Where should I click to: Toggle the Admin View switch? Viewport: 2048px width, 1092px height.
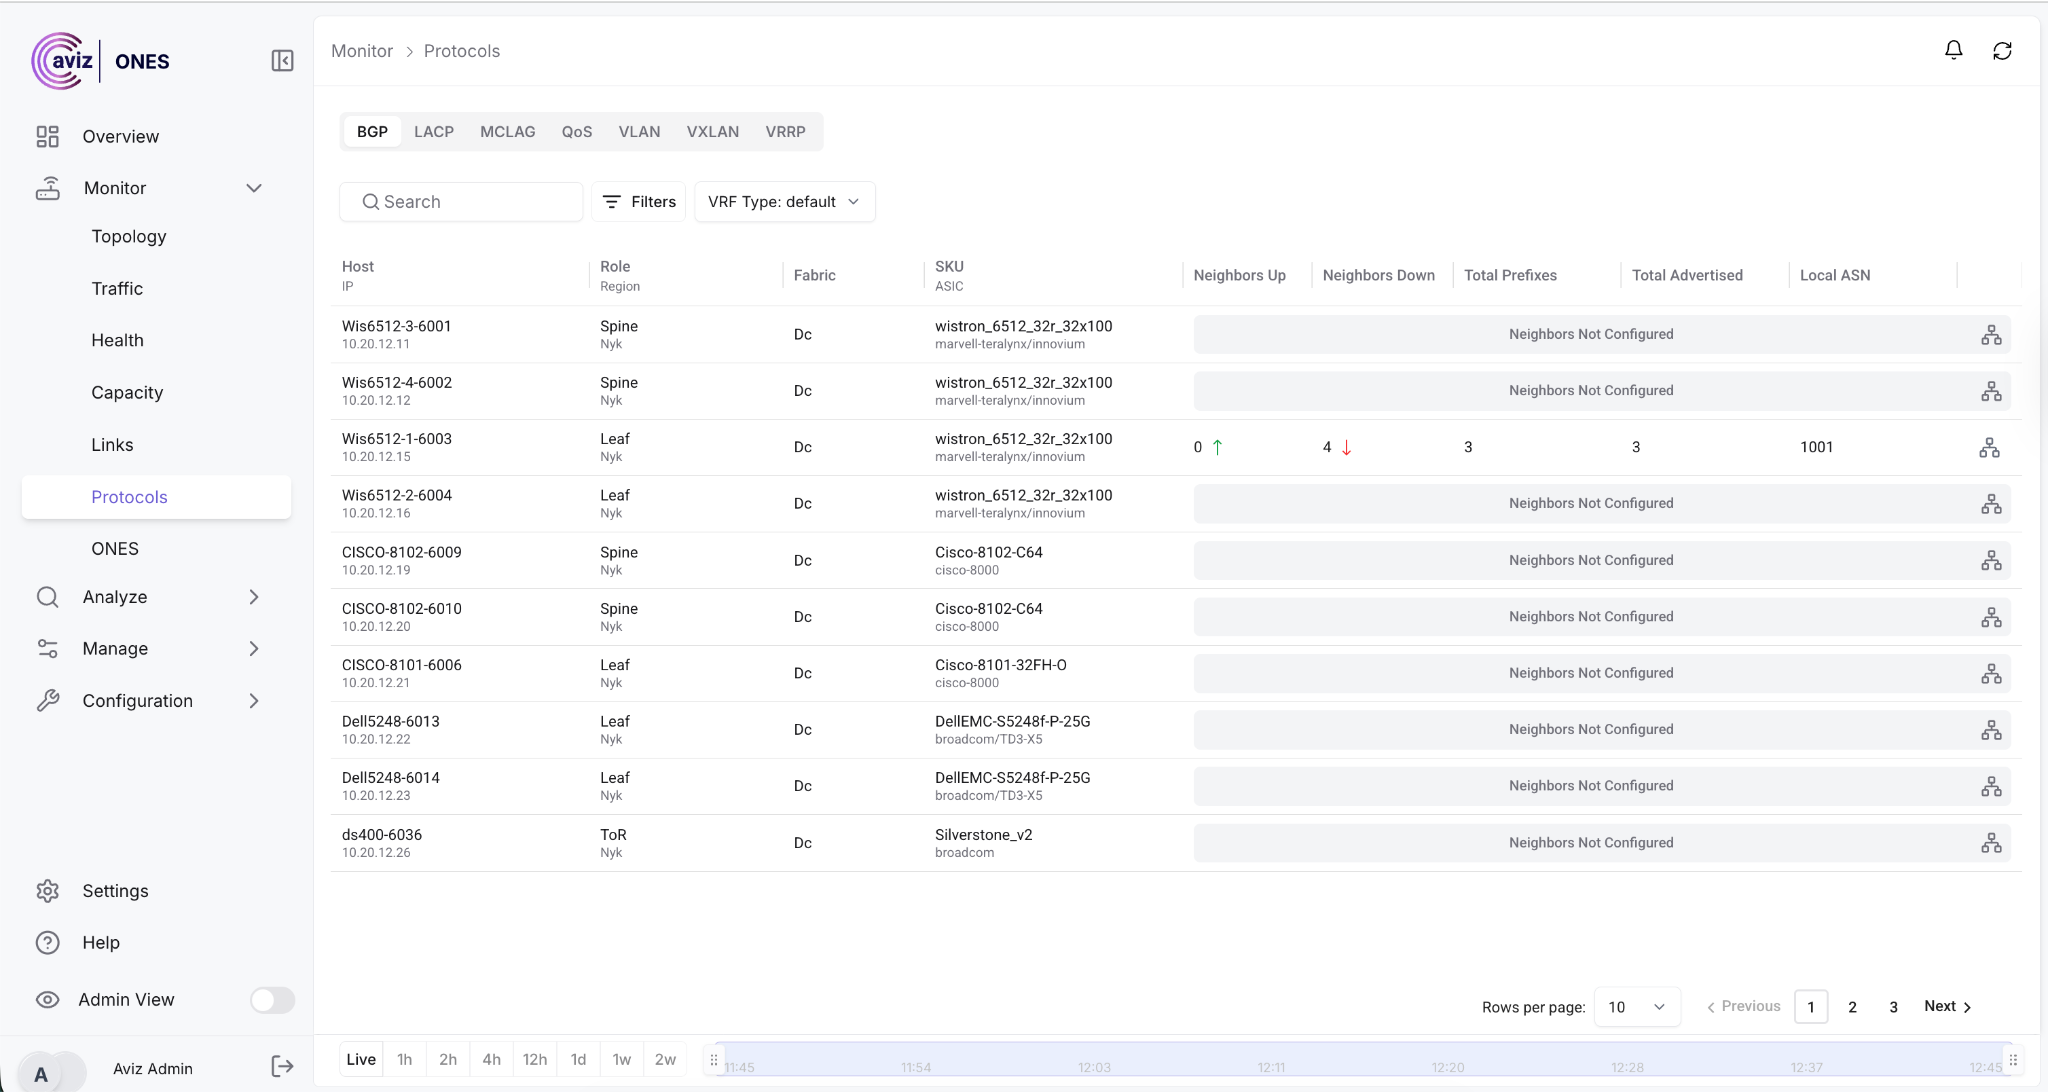point(272,1000)
